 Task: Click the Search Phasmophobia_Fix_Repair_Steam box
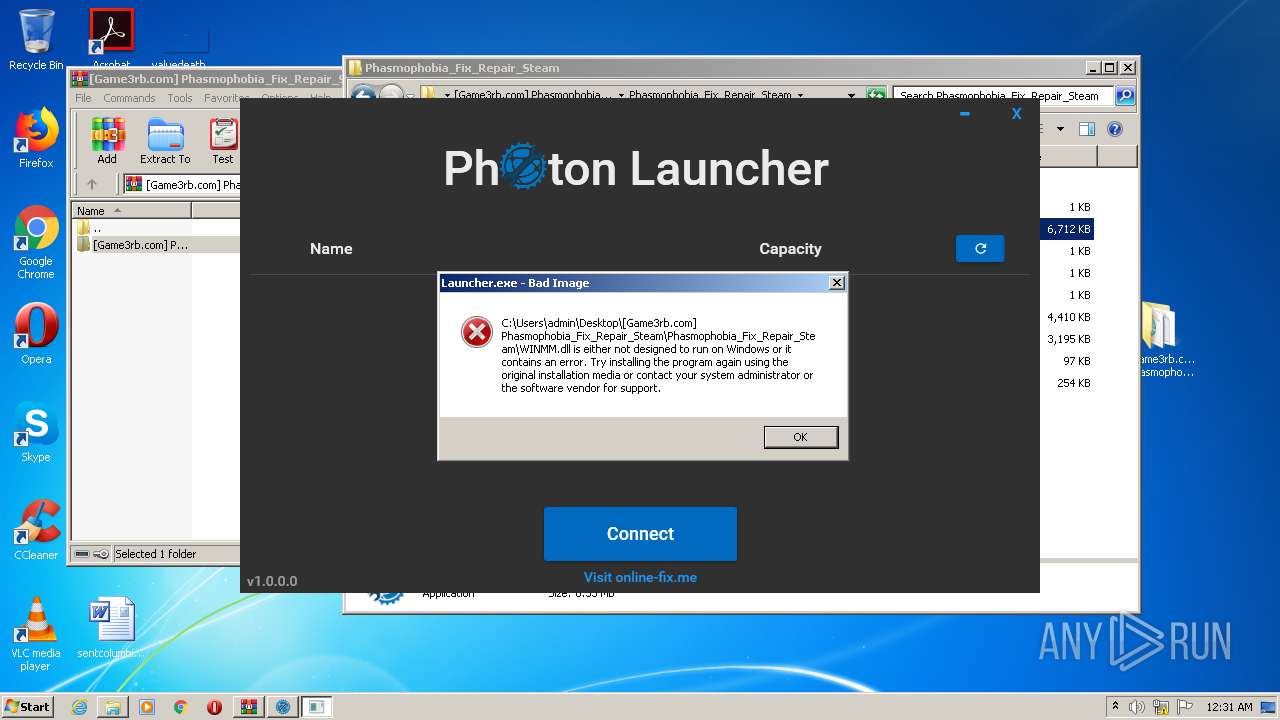(x=1003, y=96)
